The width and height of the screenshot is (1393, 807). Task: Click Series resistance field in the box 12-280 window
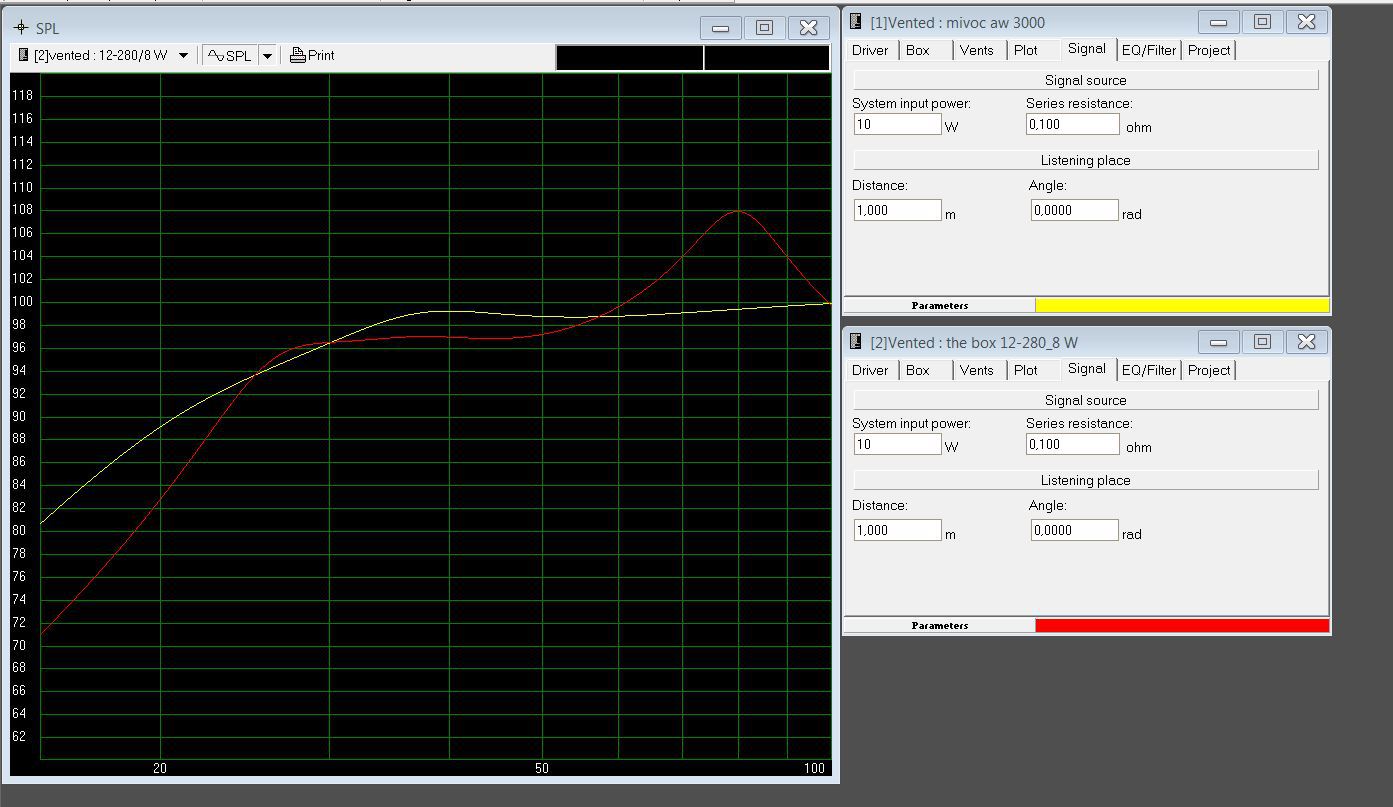(1073, 444)
